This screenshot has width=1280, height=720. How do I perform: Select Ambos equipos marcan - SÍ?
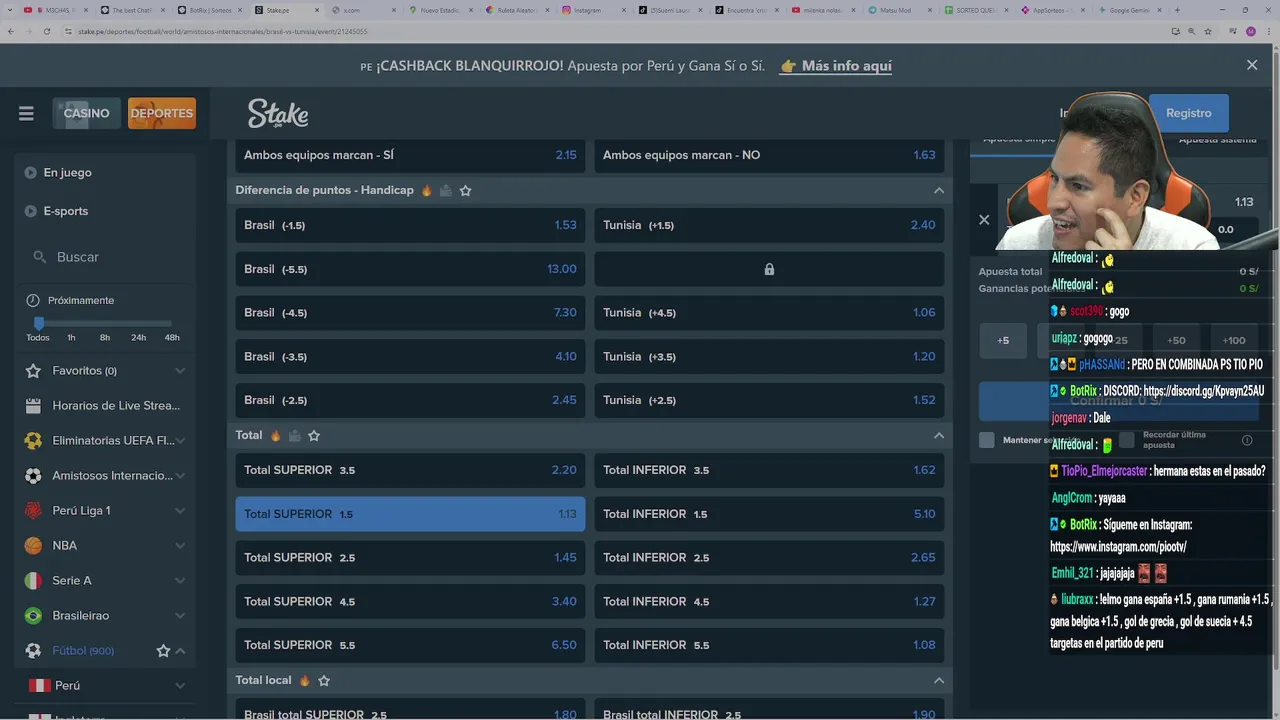[x=410, y=155]
